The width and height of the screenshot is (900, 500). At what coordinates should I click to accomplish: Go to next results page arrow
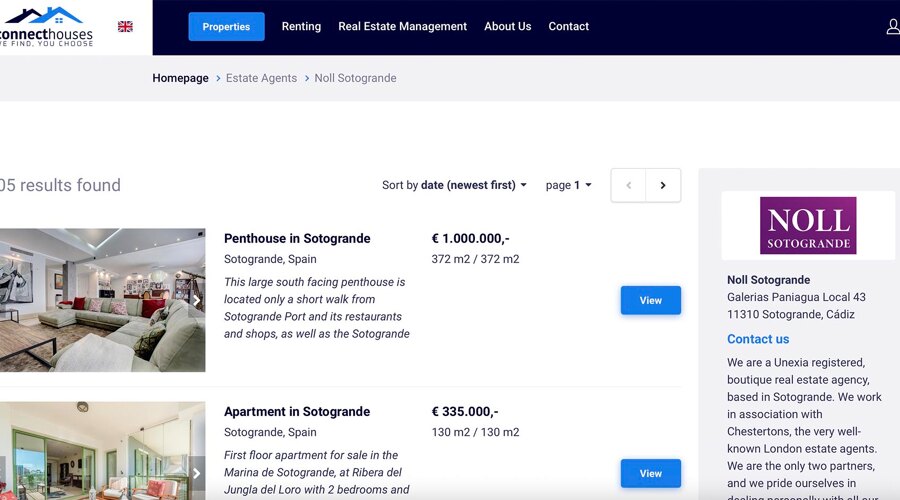pos(663,185)
